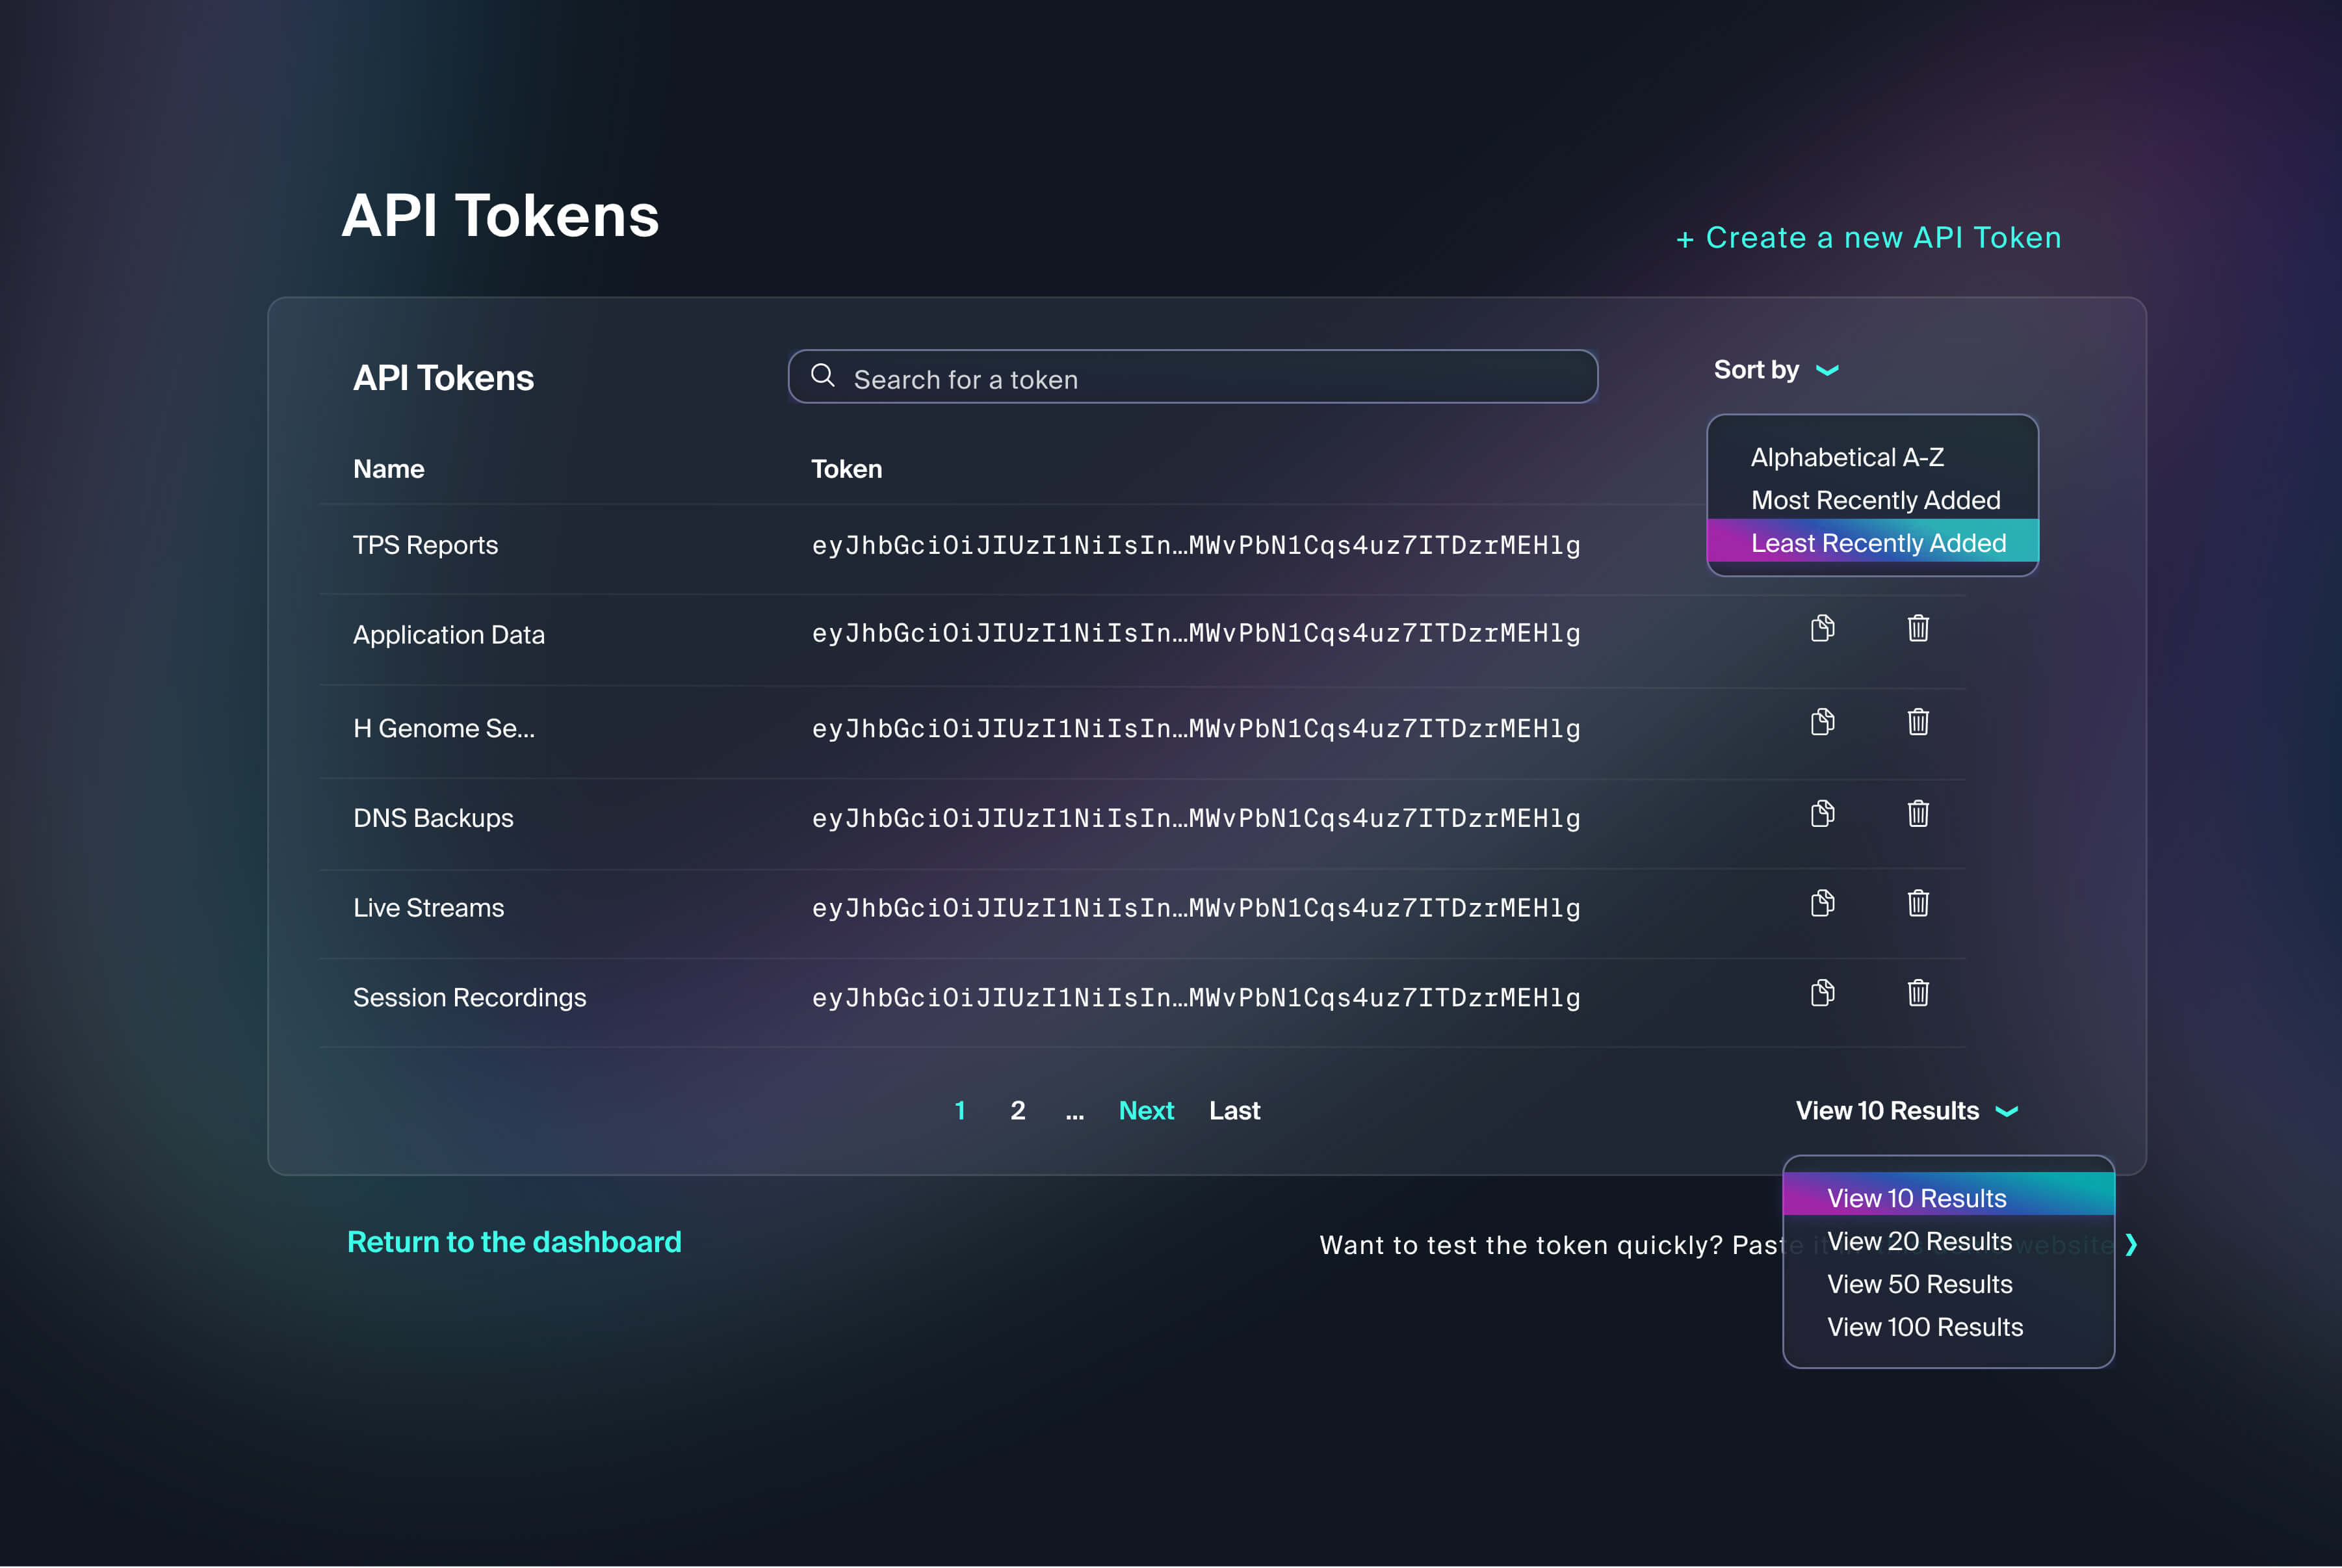Screen dimensions: 2342x1568
Task: Delete the Session Recordings token
Action: pos(1917,993)
